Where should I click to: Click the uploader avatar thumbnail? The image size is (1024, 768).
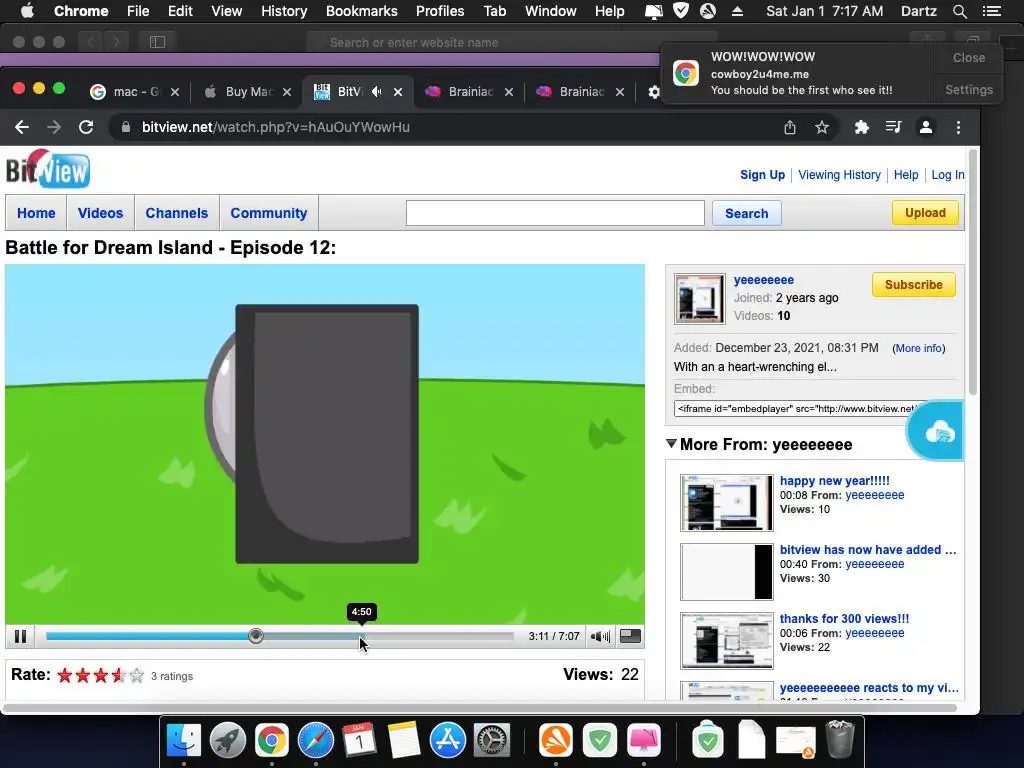[x=699, y=298]
